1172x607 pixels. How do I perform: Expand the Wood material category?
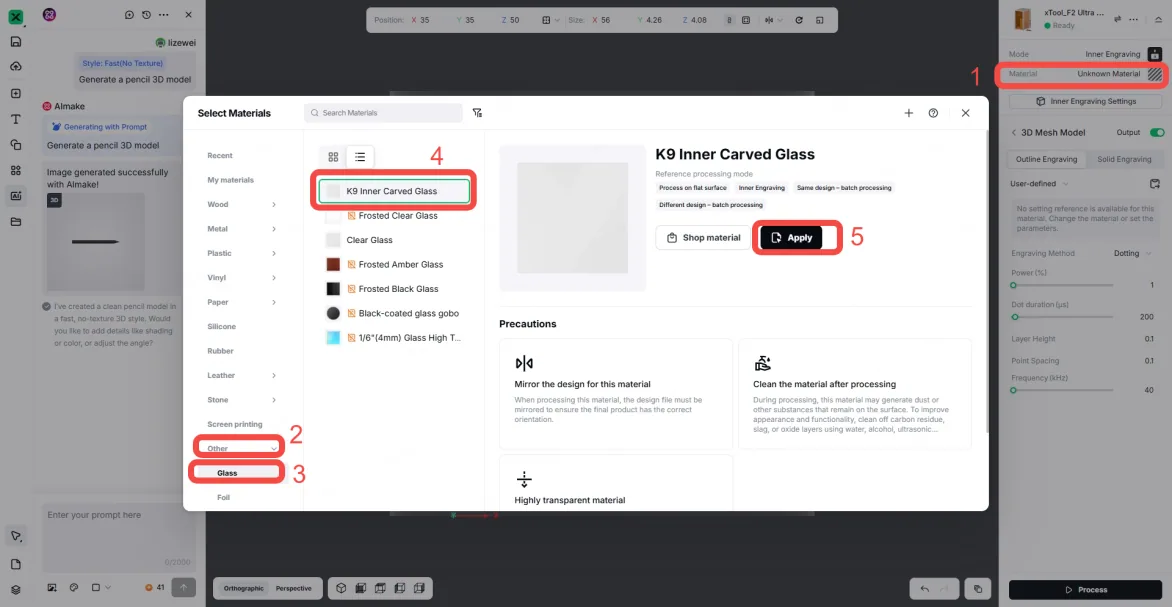click(241, 205)
